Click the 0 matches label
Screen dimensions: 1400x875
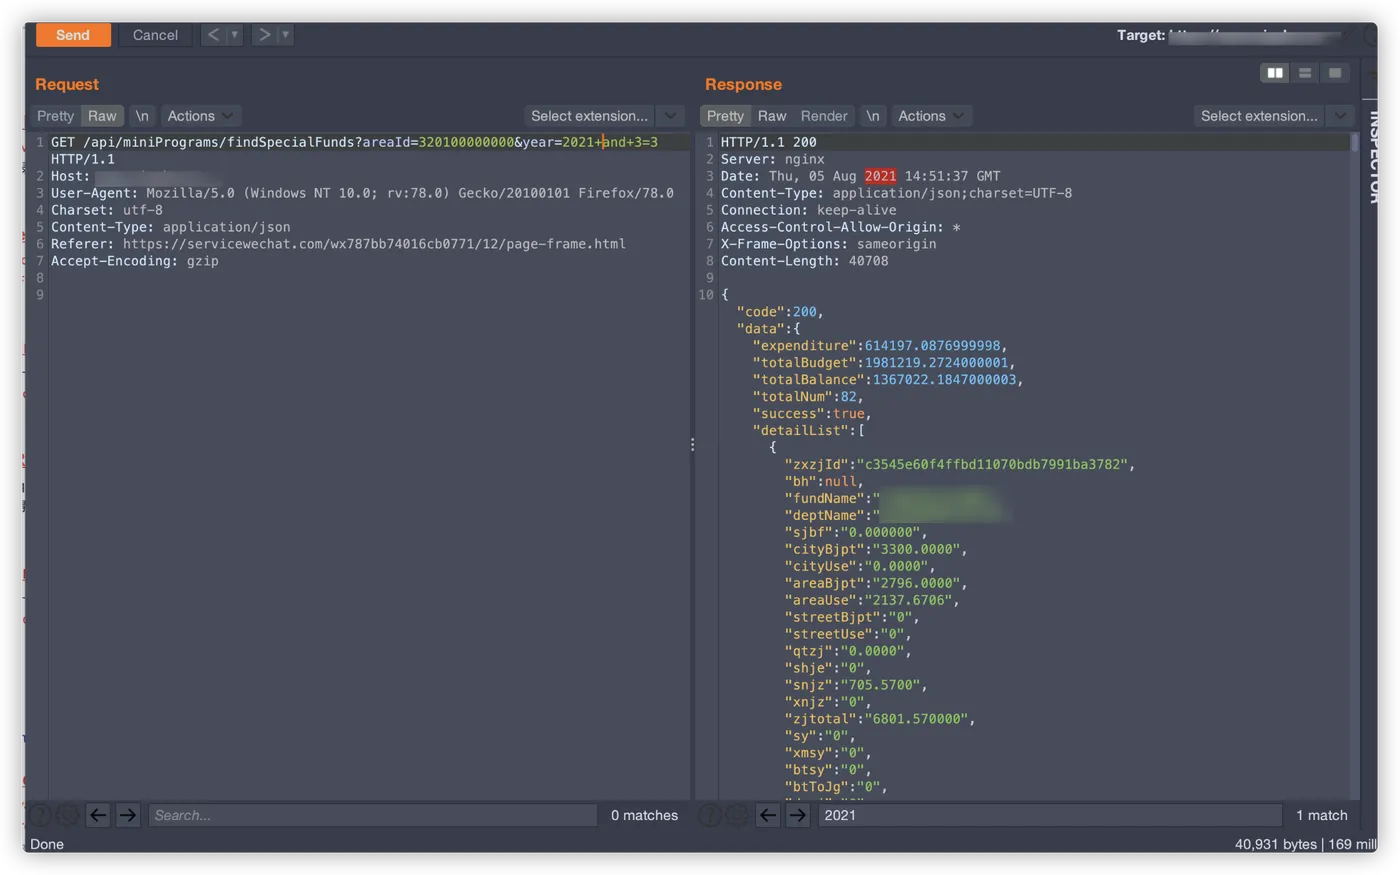coord(644,815)
